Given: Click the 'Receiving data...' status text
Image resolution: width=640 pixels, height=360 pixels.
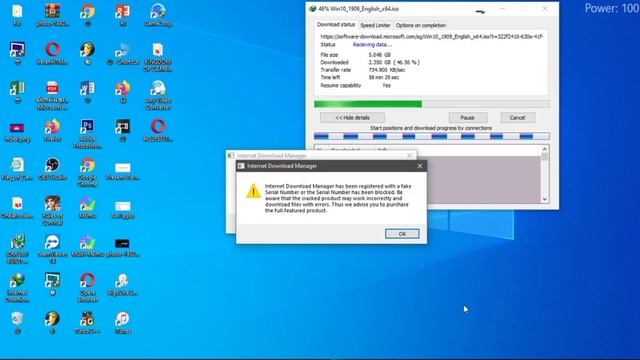Looking at the screenshot, I should point(372,44).
